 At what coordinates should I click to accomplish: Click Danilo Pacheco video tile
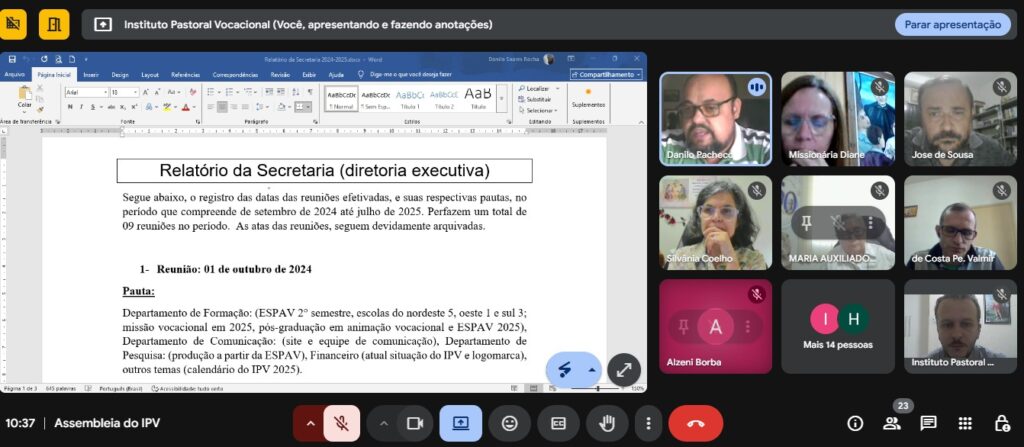pos(714,118)
